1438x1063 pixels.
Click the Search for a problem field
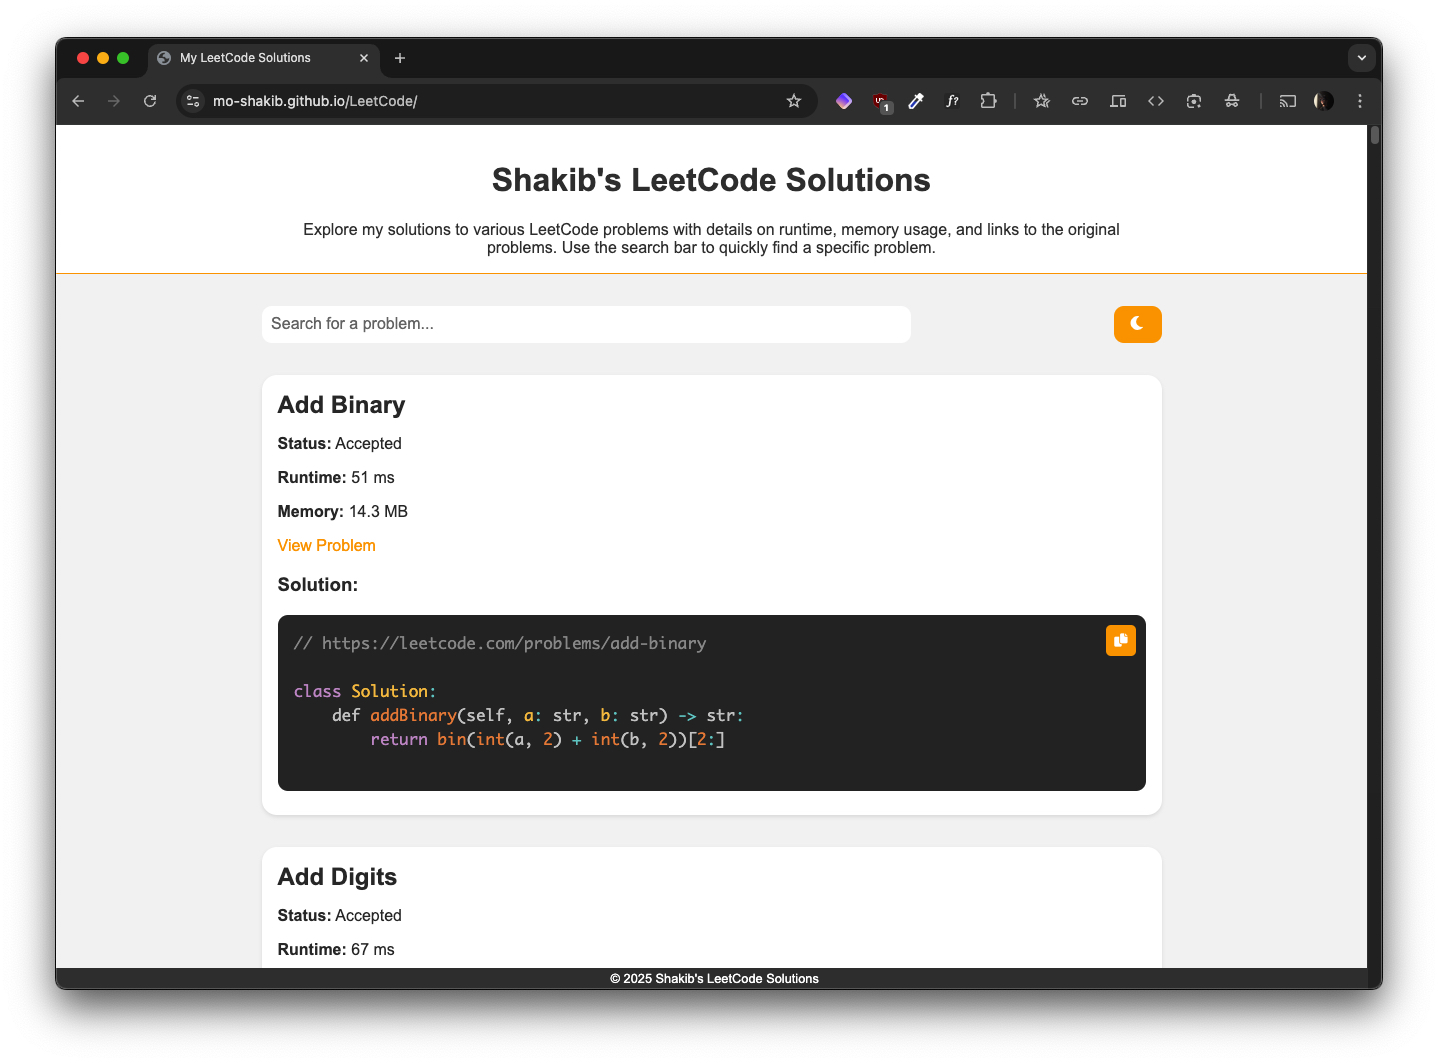(586, 324)
